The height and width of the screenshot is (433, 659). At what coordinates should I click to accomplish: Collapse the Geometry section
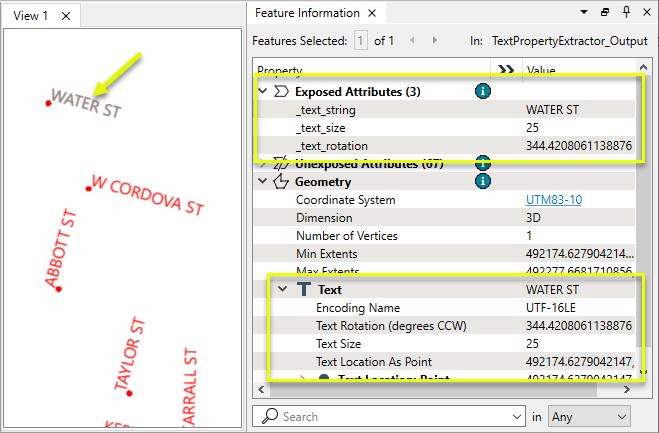pyautogui.click(x=262, y=182)
